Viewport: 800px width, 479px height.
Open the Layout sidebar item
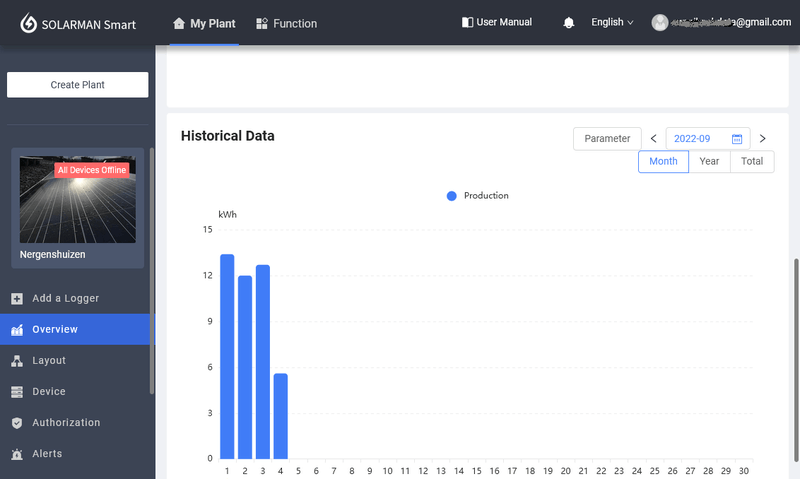[x=75, y=361]
